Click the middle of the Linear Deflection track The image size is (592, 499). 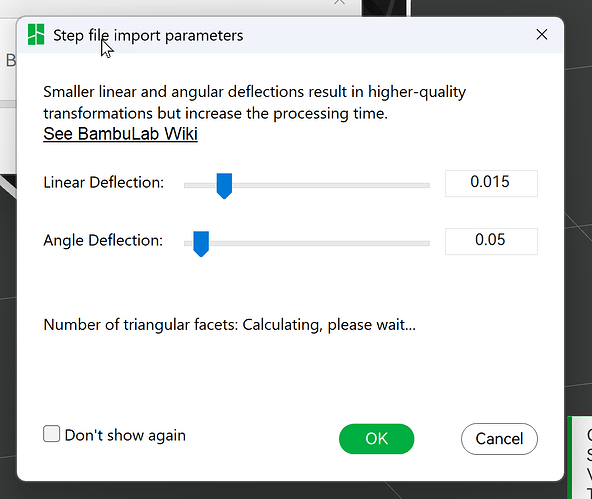coord(307,185)
